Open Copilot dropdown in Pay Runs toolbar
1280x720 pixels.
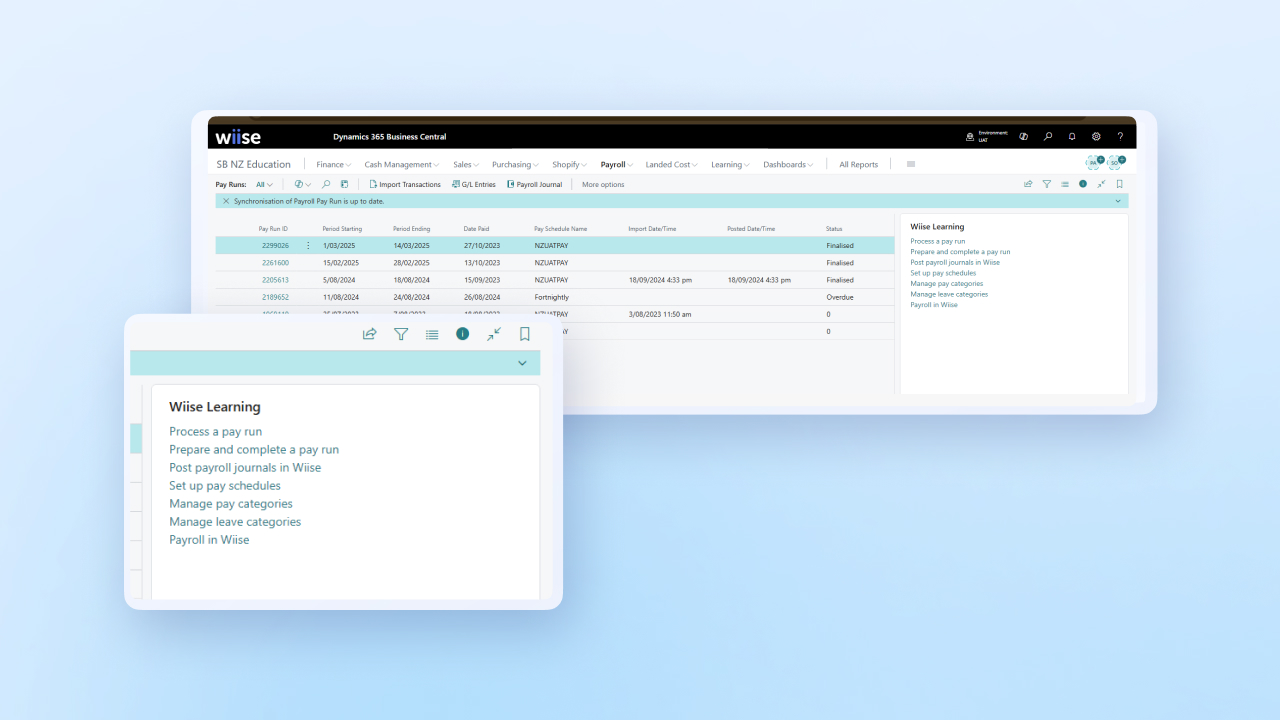(302, 184)
